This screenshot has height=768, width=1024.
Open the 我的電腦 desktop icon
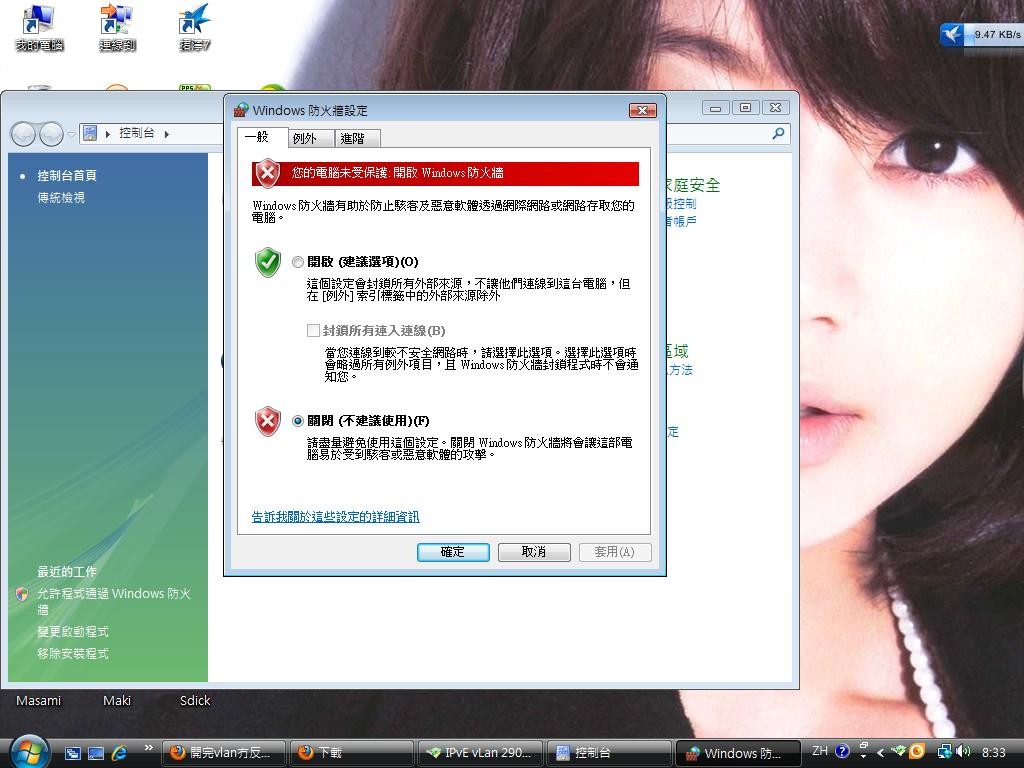(x=39, y=27)
